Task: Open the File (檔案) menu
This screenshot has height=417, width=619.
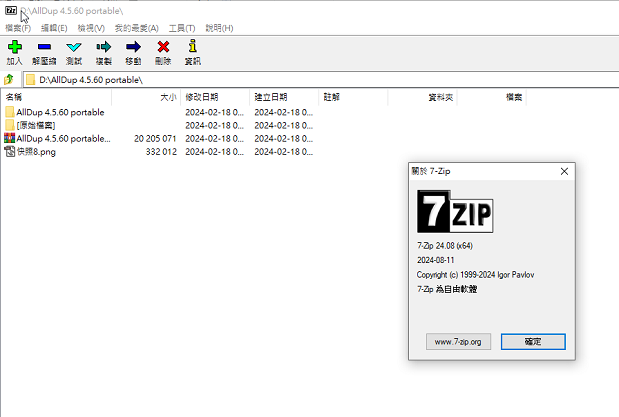Action: tap(18, 28)
